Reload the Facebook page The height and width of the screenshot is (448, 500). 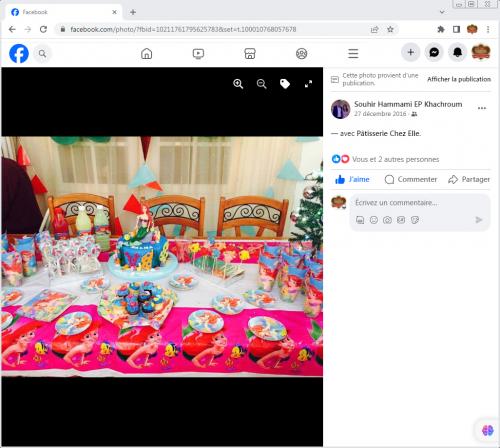pyautogui.click(x=43, y=29)
